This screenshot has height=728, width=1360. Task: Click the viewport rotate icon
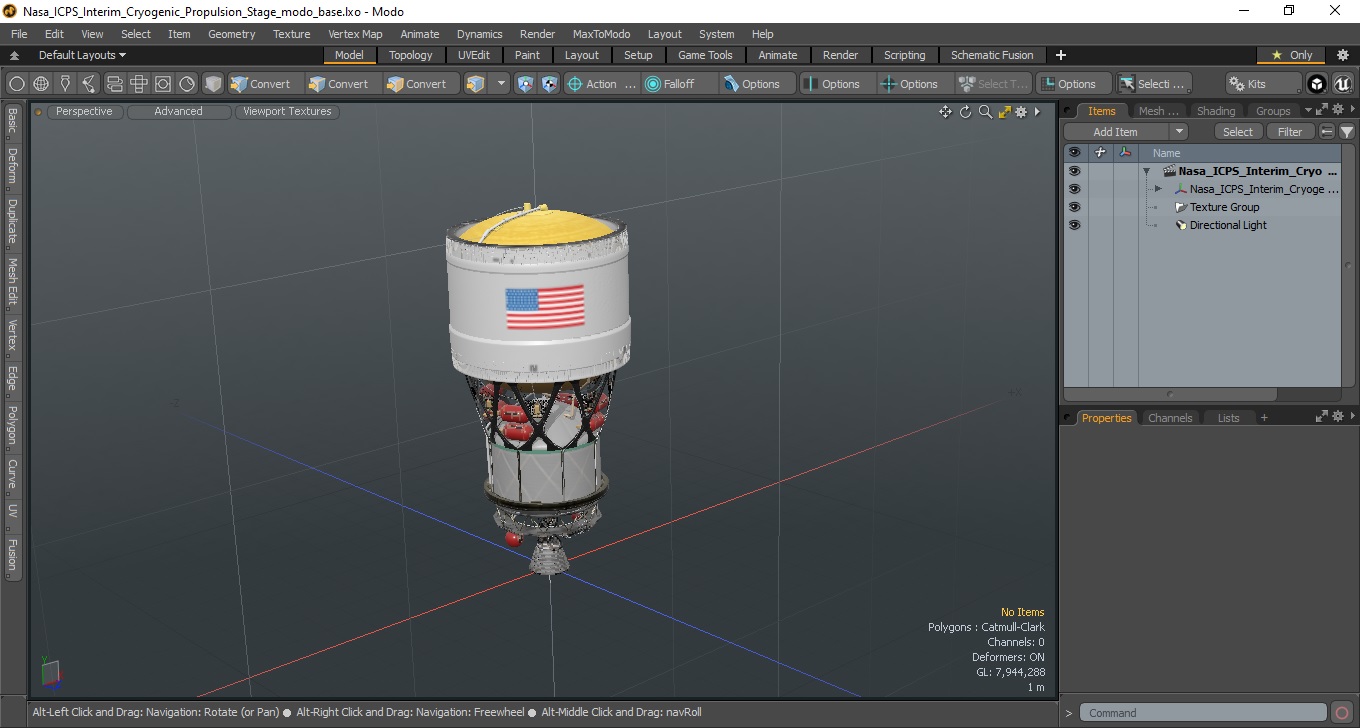point(966,112)
